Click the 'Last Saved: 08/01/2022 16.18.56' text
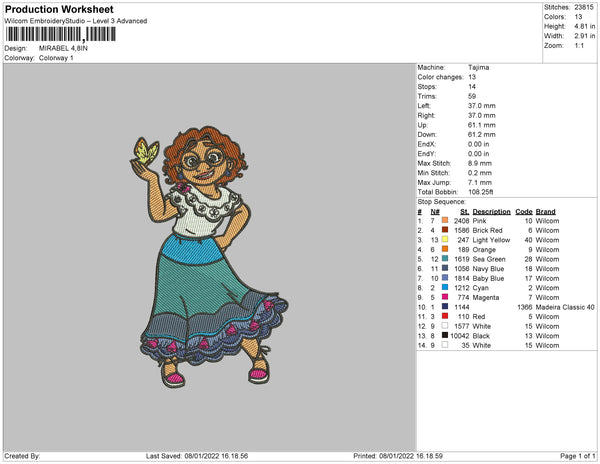Screen dimensions: 600x464 pyautogui.click(x=197, y=456)
